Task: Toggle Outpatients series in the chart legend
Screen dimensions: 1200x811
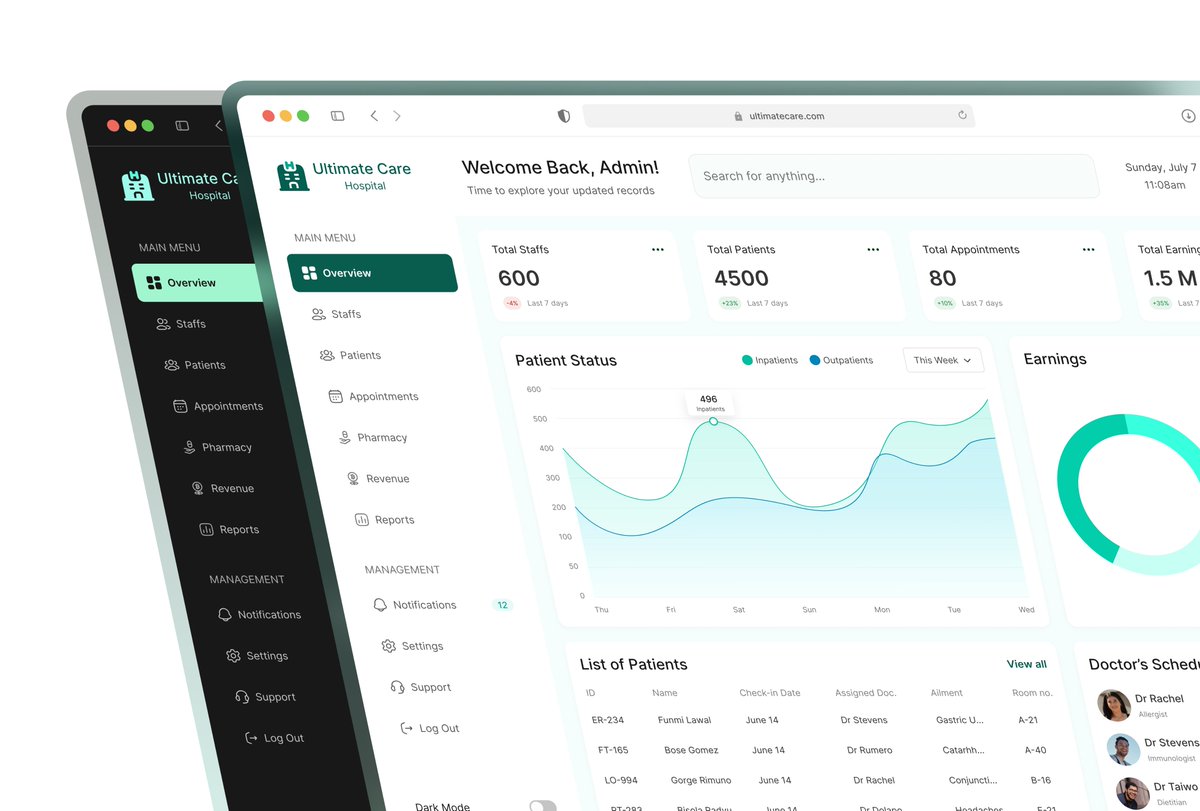Action: pyautogui.click(x=841, y=360)
